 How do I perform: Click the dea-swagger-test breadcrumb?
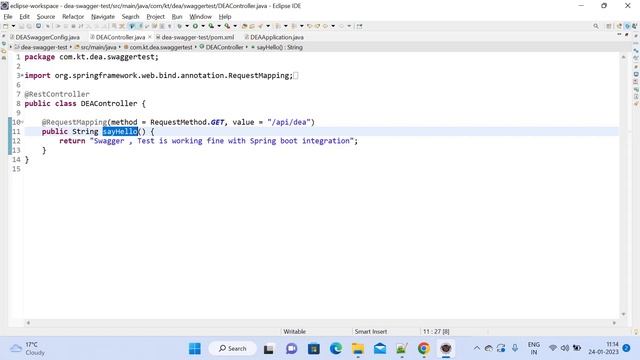(x=41, y=47)
